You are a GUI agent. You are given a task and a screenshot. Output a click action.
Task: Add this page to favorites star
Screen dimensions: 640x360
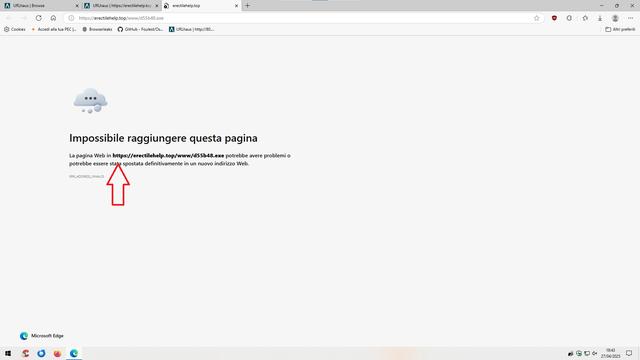536,18
